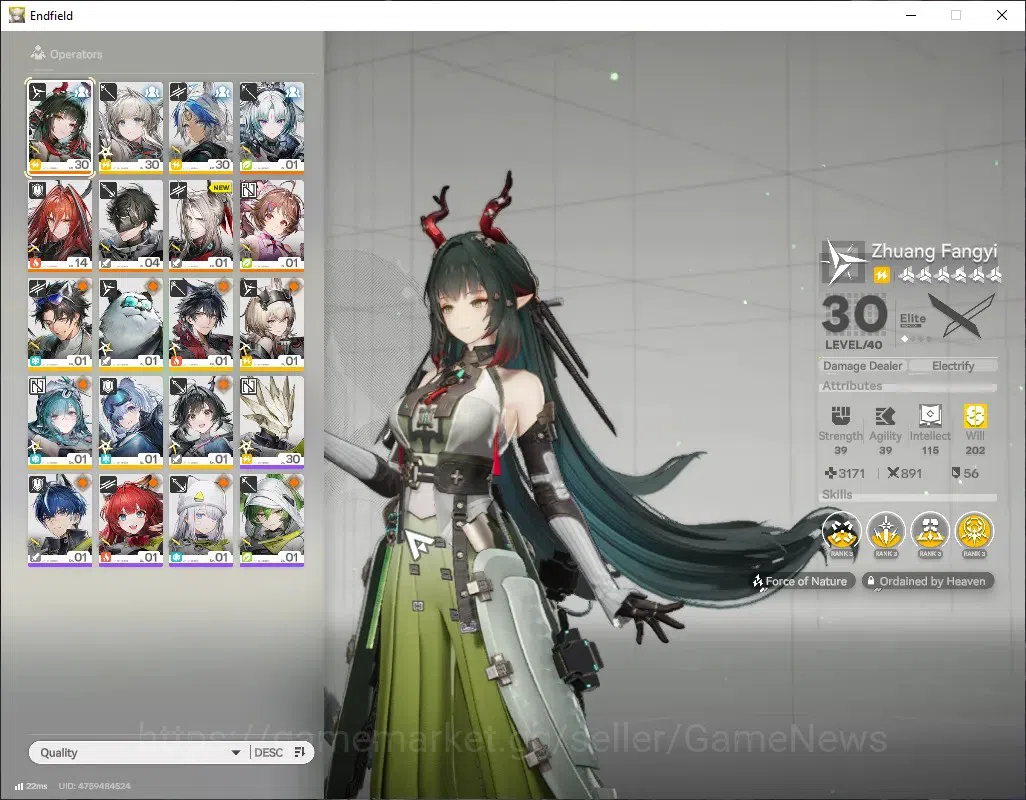
Task: Click the Endfield app icon in title bar
Action: click(x=17, y=14)
